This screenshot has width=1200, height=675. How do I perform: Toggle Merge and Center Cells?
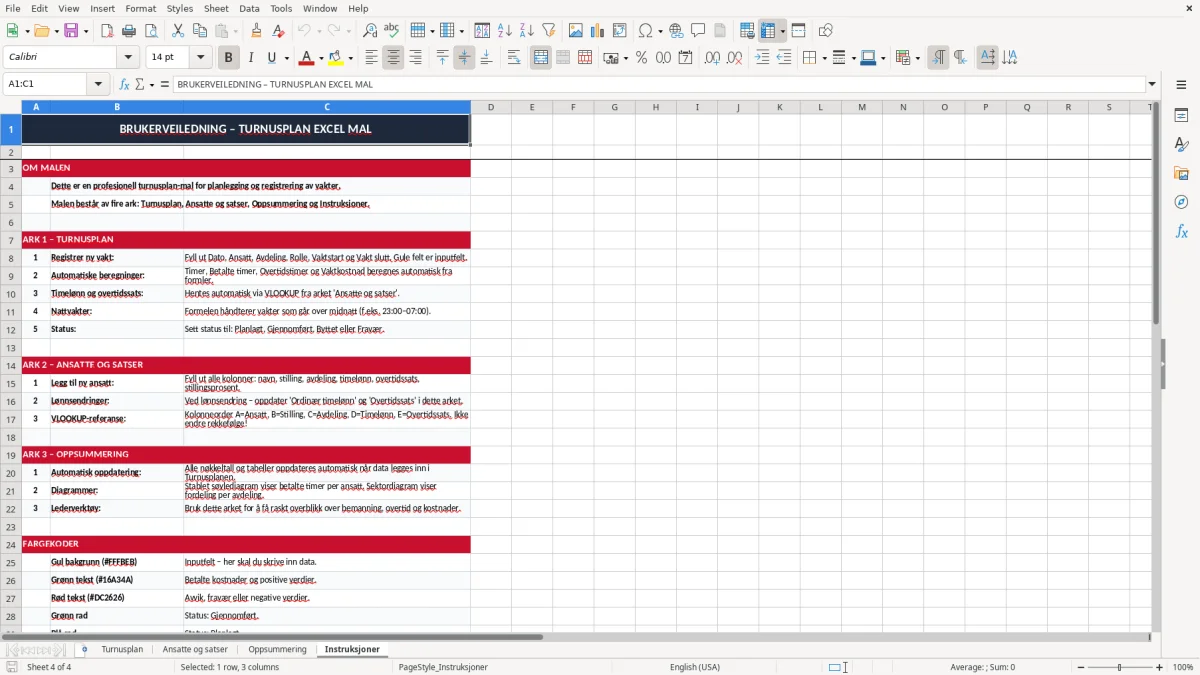click(541, 58)
